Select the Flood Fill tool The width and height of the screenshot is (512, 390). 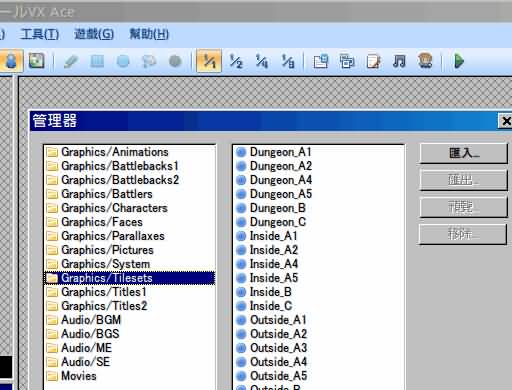pyautogui.click(x=149, y=61)
